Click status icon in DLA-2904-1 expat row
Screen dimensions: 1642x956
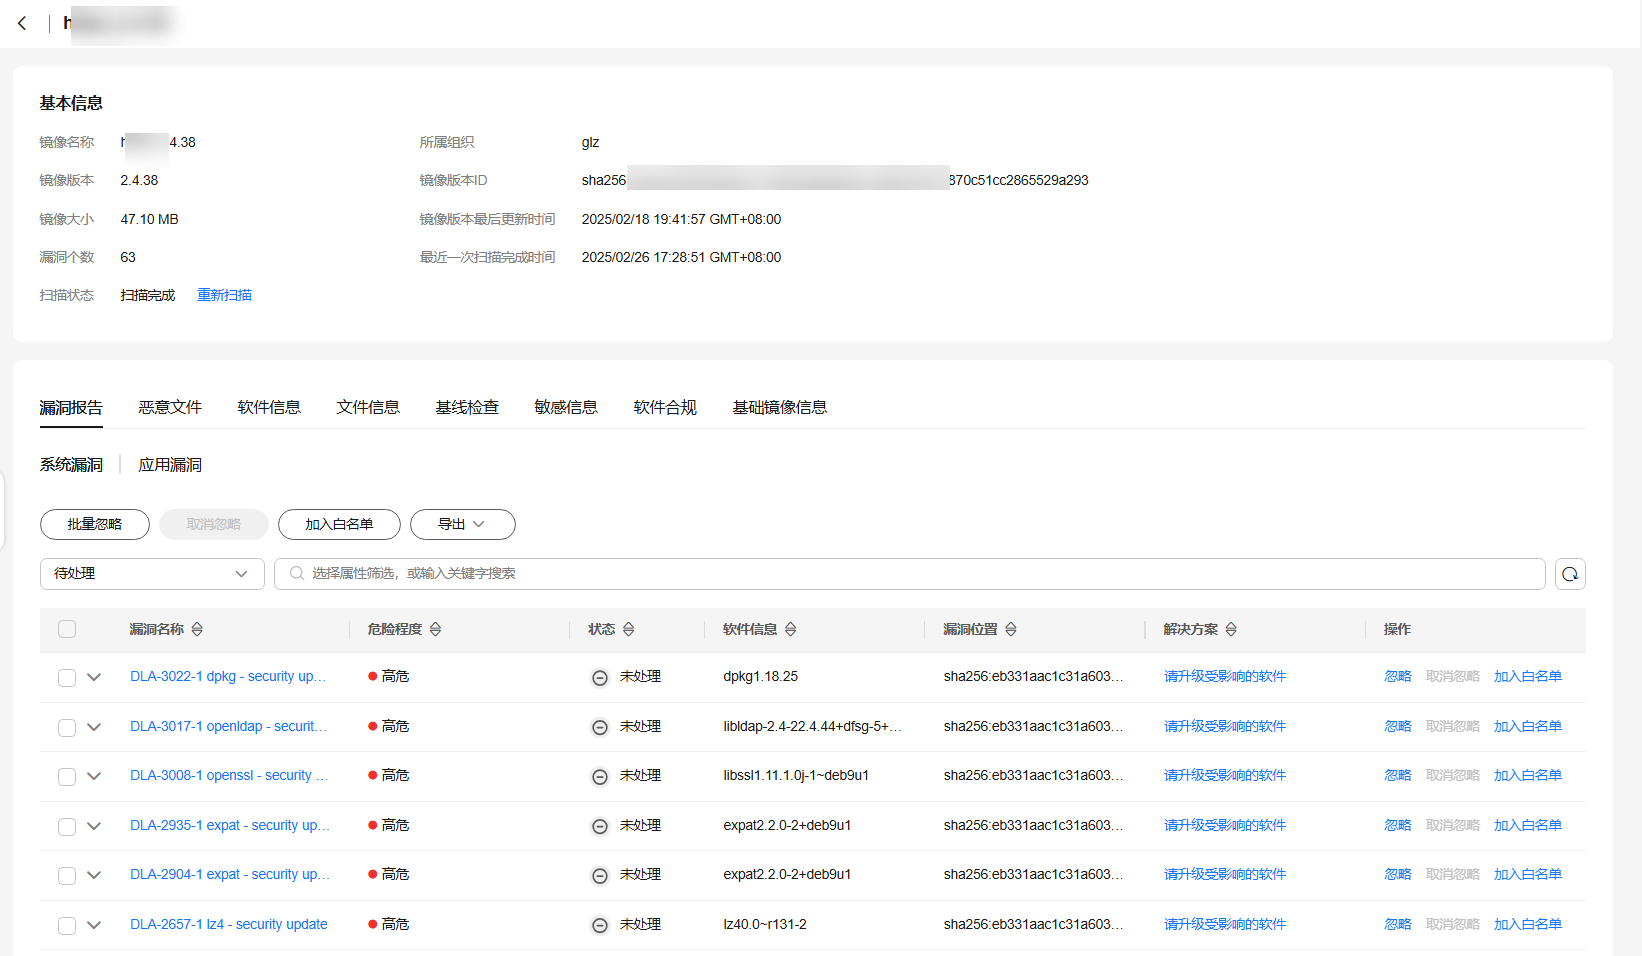coord(600,876)
